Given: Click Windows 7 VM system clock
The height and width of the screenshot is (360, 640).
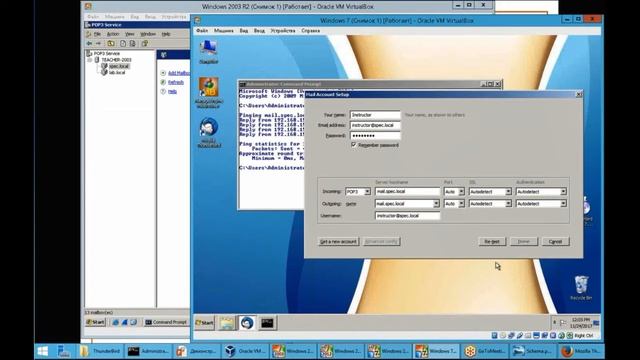Looking at the screenshot, I should (x=582, y=323).
